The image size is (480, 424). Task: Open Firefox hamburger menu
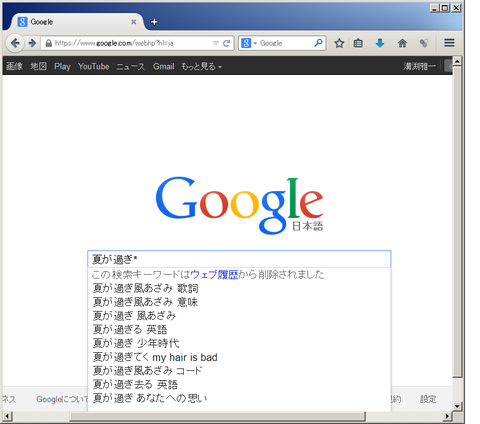tap(449, 43)
